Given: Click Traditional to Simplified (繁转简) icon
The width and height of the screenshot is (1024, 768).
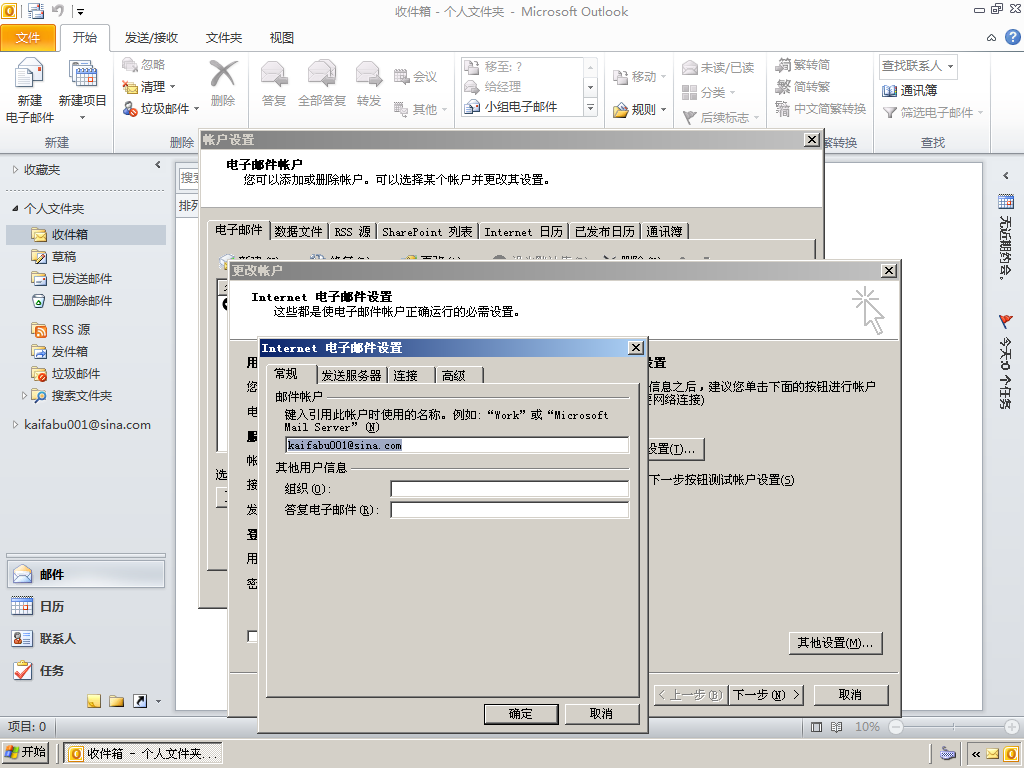Looking at the screenshot, I should [783, 65].
